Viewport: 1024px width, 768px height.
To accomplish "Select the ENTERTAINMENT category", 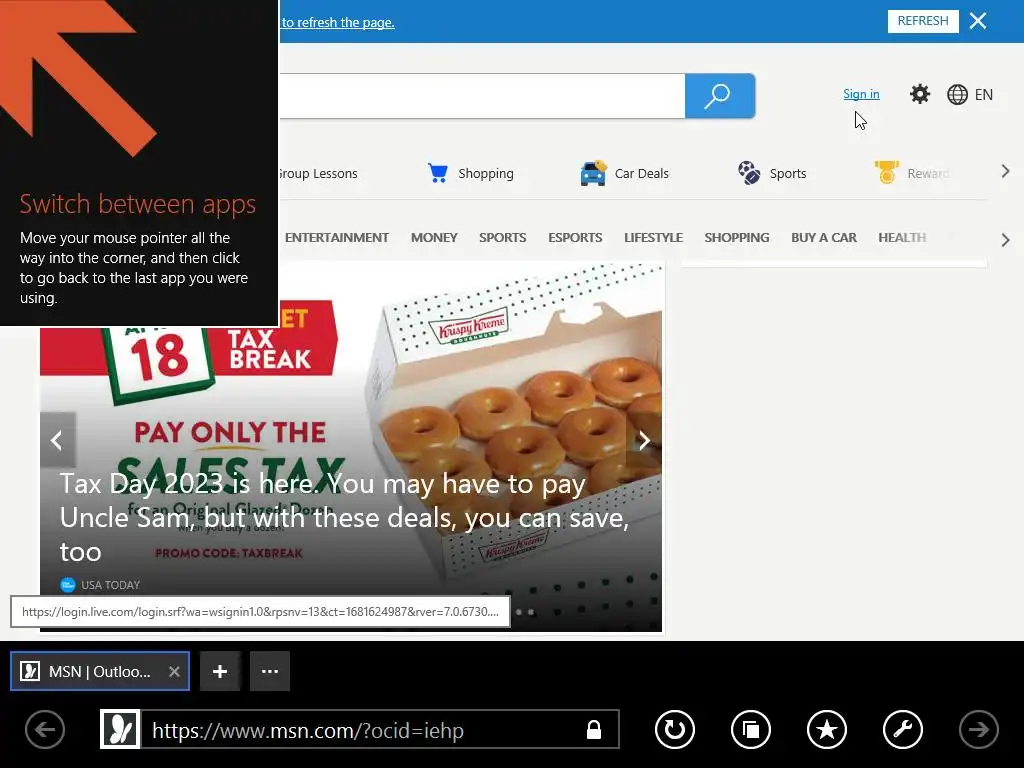I will [336, 238].
